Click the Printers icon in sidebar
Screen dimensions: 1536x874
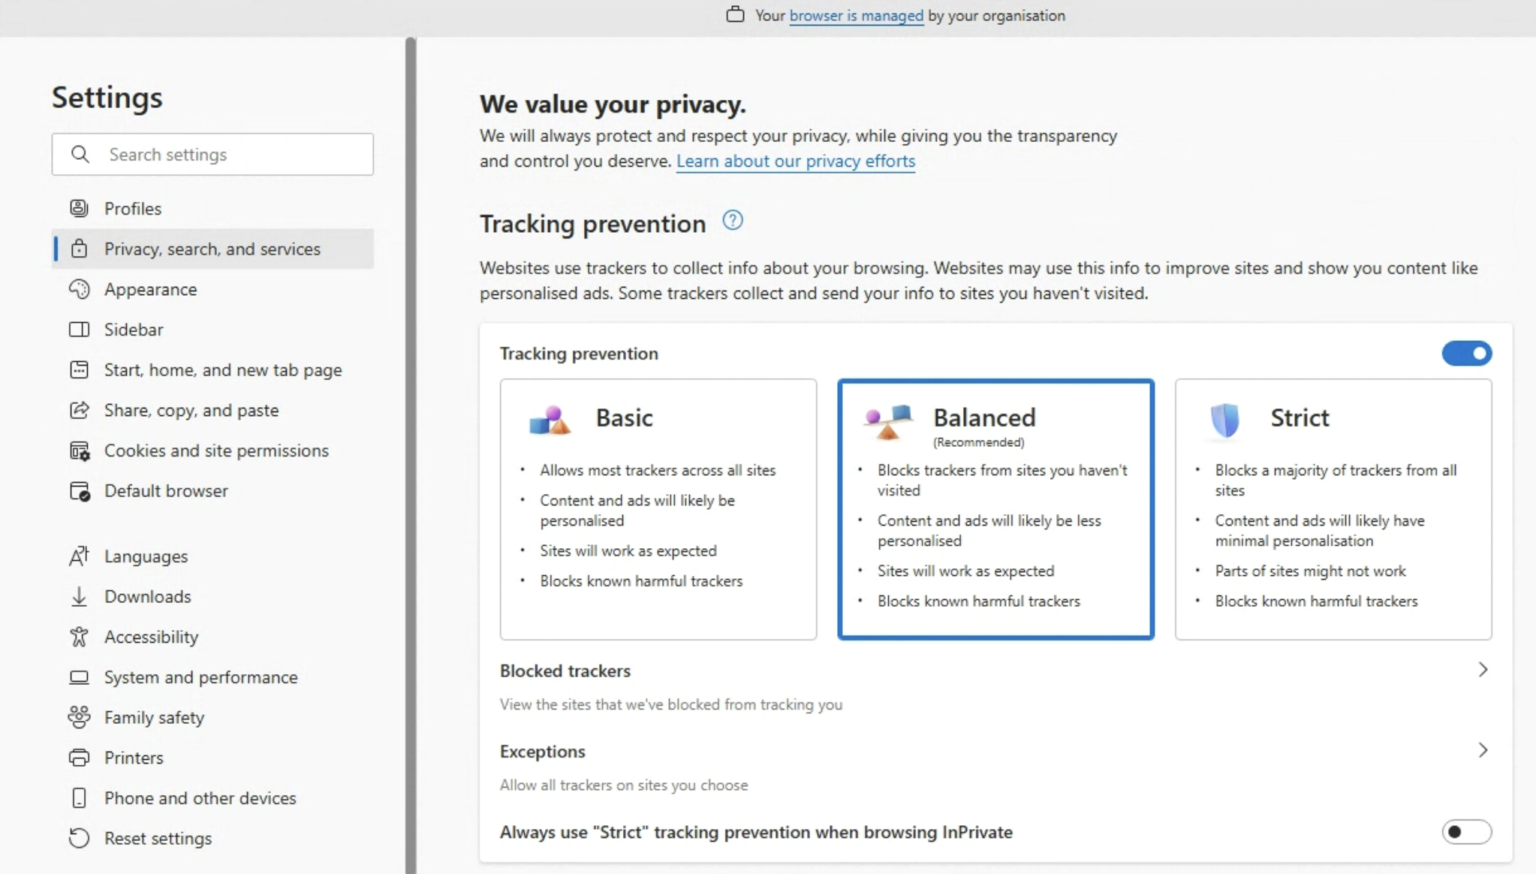[x=79, y=757]
